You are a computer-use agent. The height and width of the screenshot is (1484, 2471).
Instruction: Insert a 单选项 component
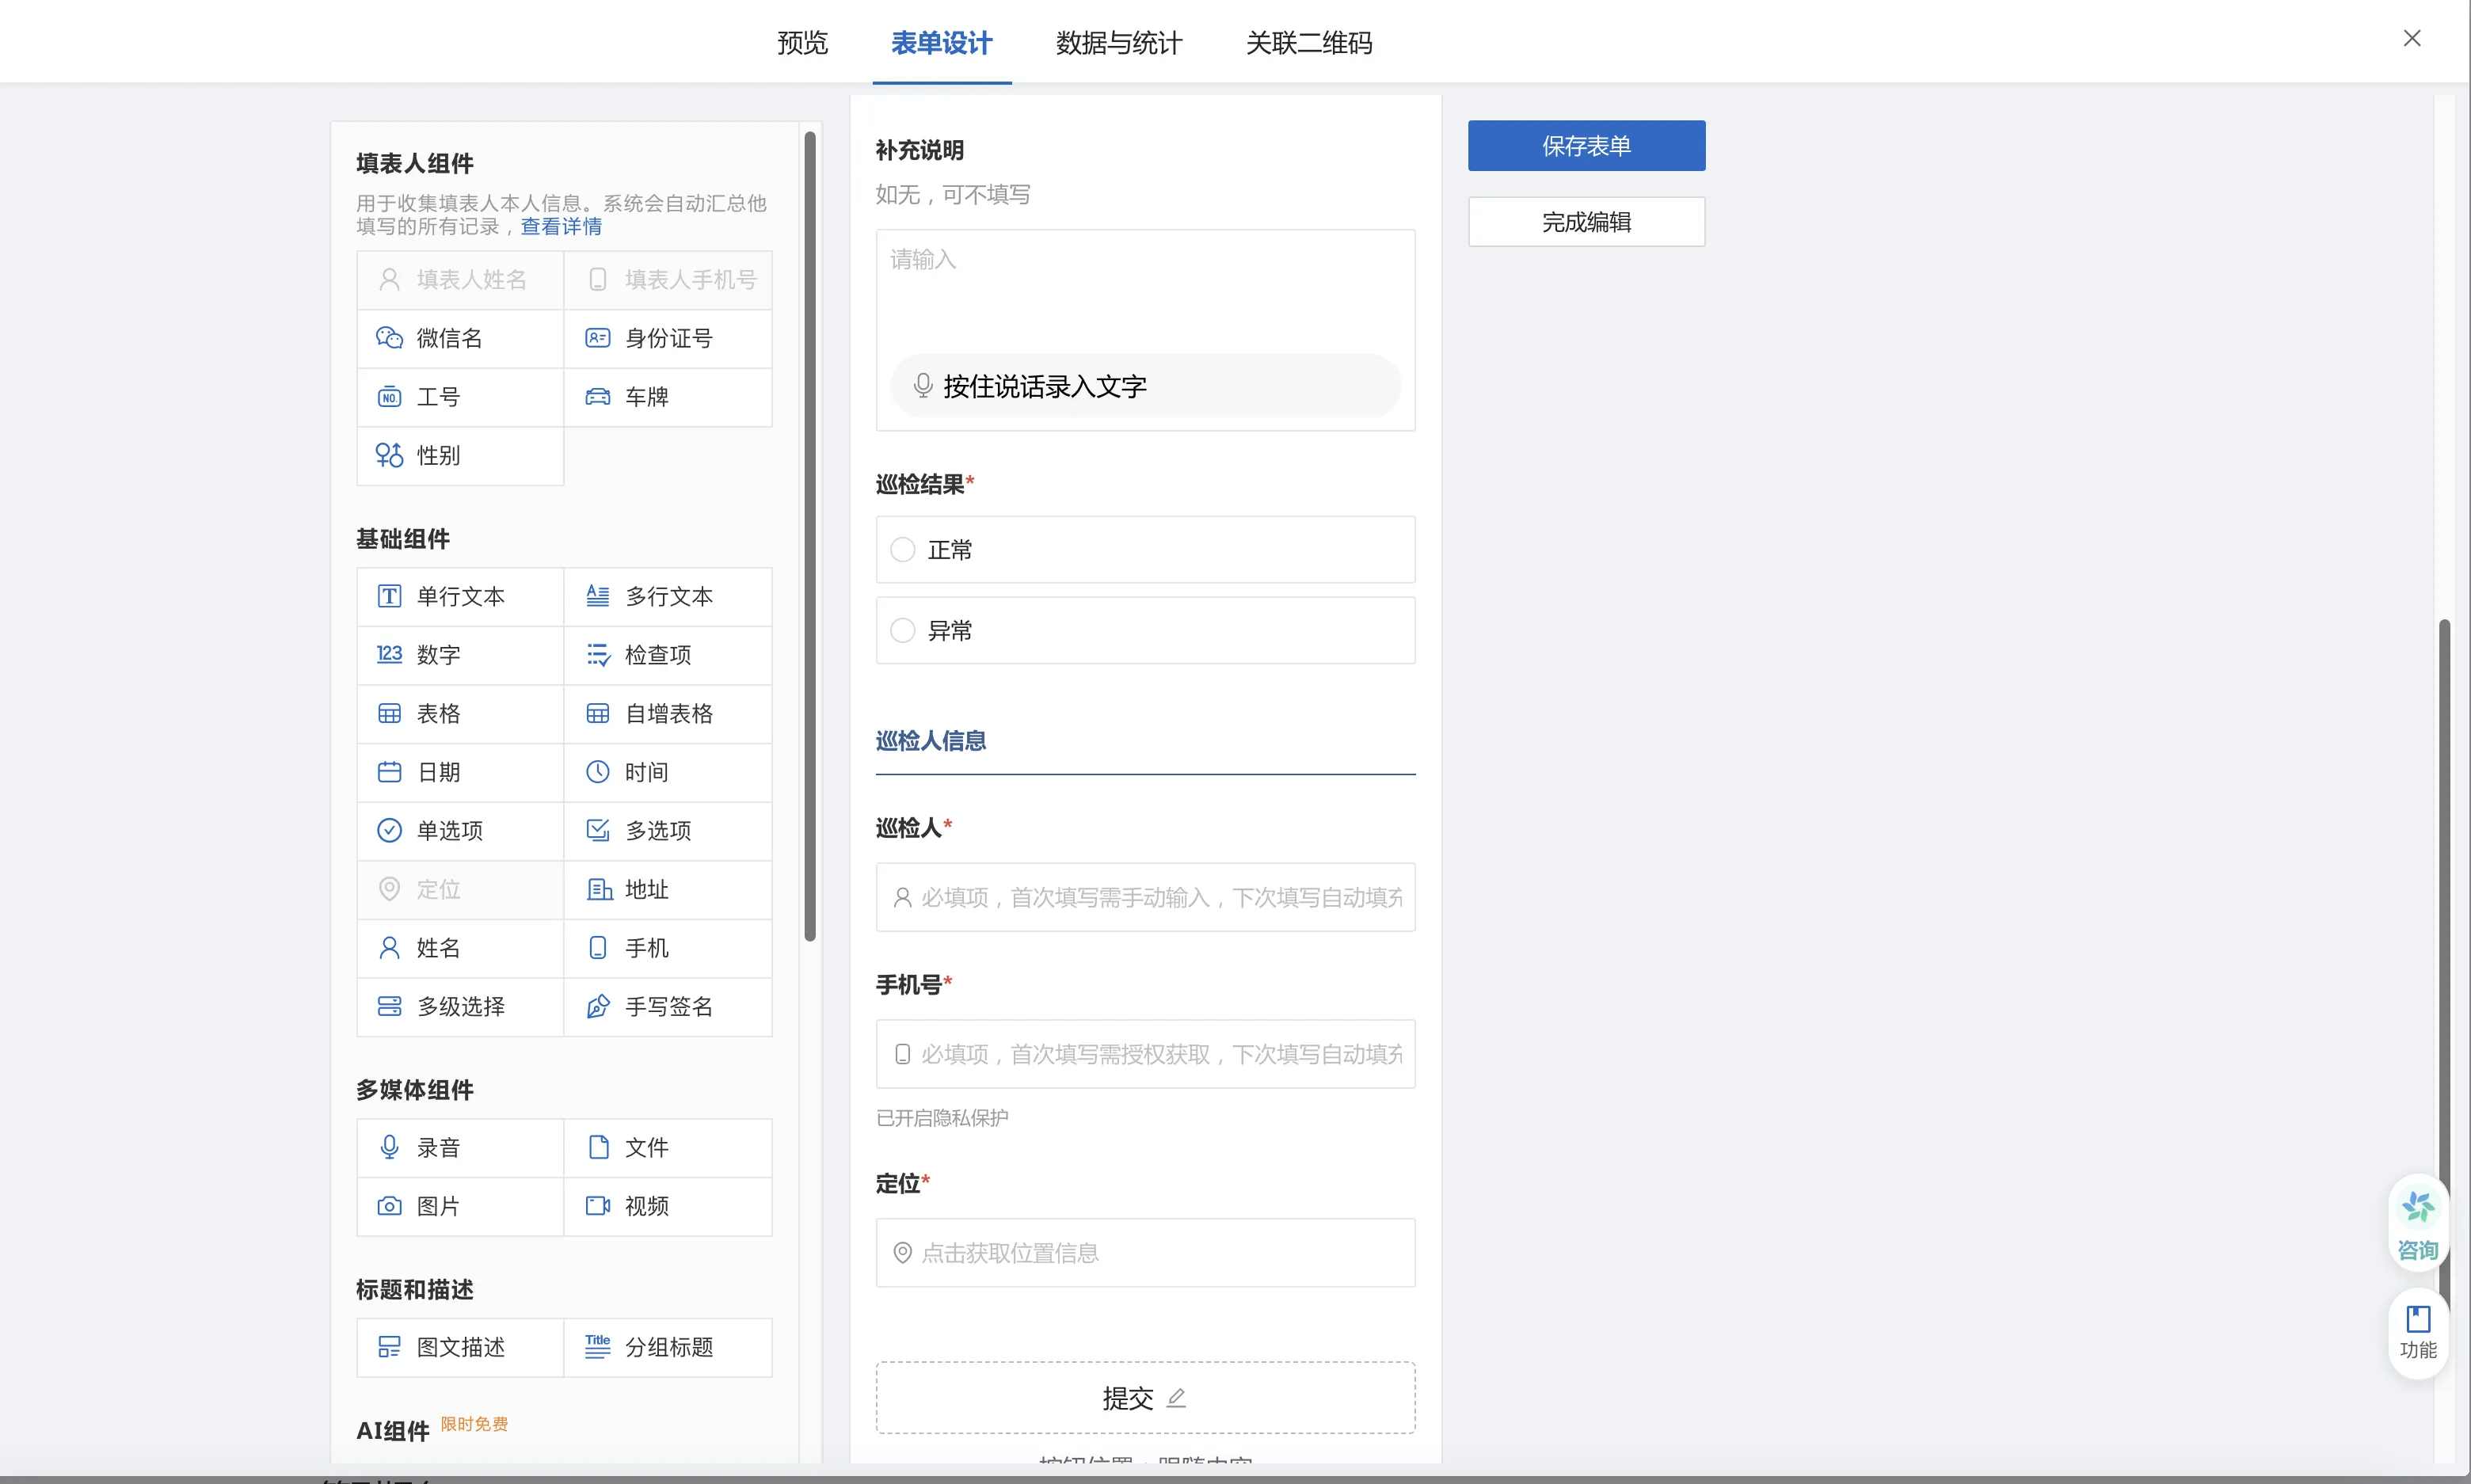coord(460,830)
